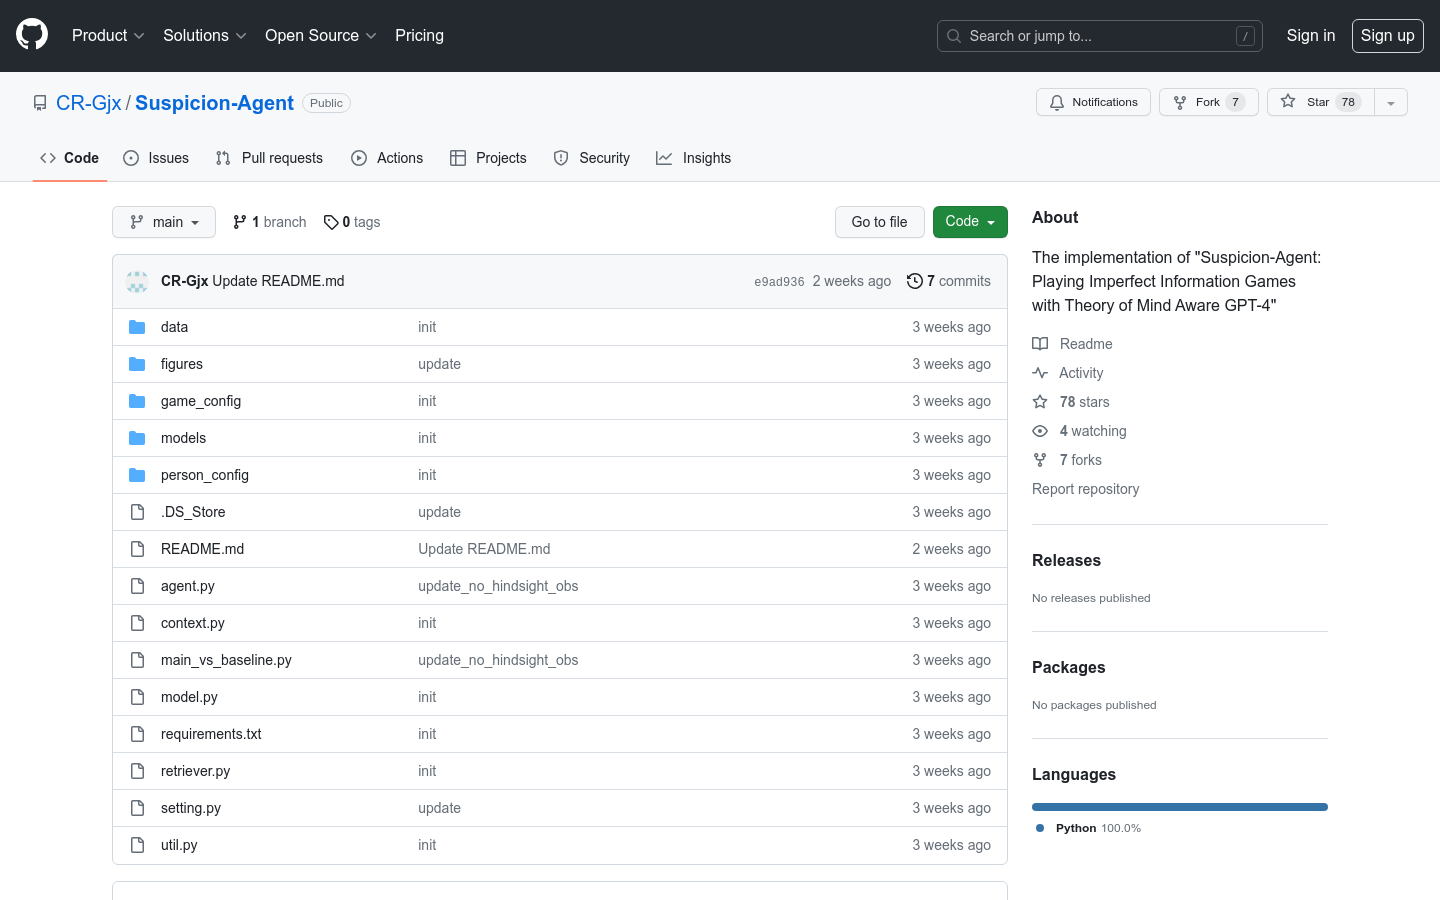The width and height of the screenshot is (1440, 900).
Task: Click the blue Python language bar
Action: tap(1180, 807)
